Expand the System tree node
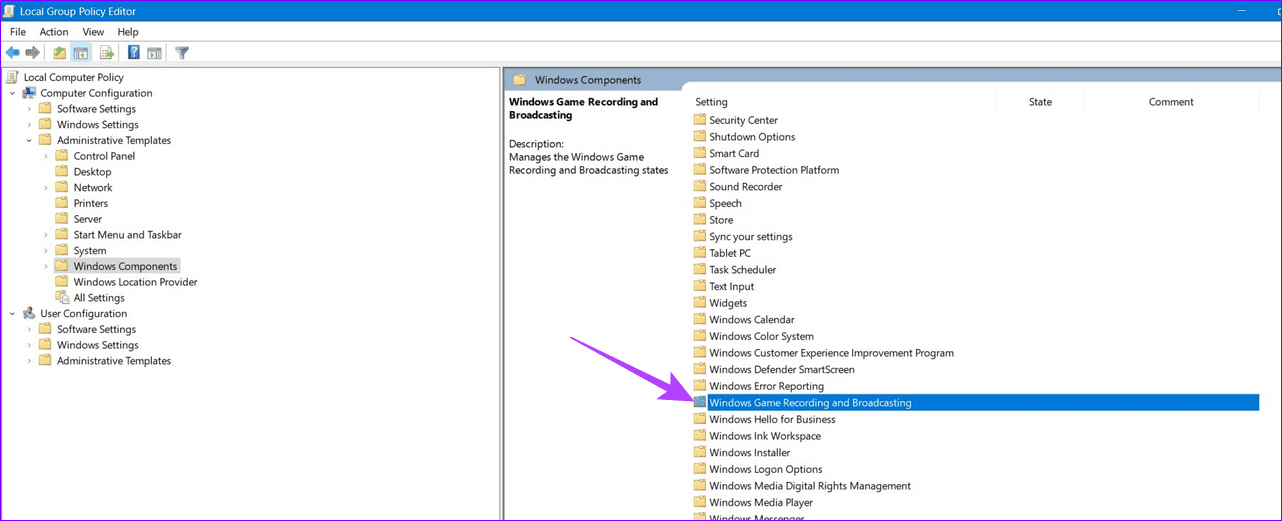This screenshot has height=521, width=1282. point(46,251)
